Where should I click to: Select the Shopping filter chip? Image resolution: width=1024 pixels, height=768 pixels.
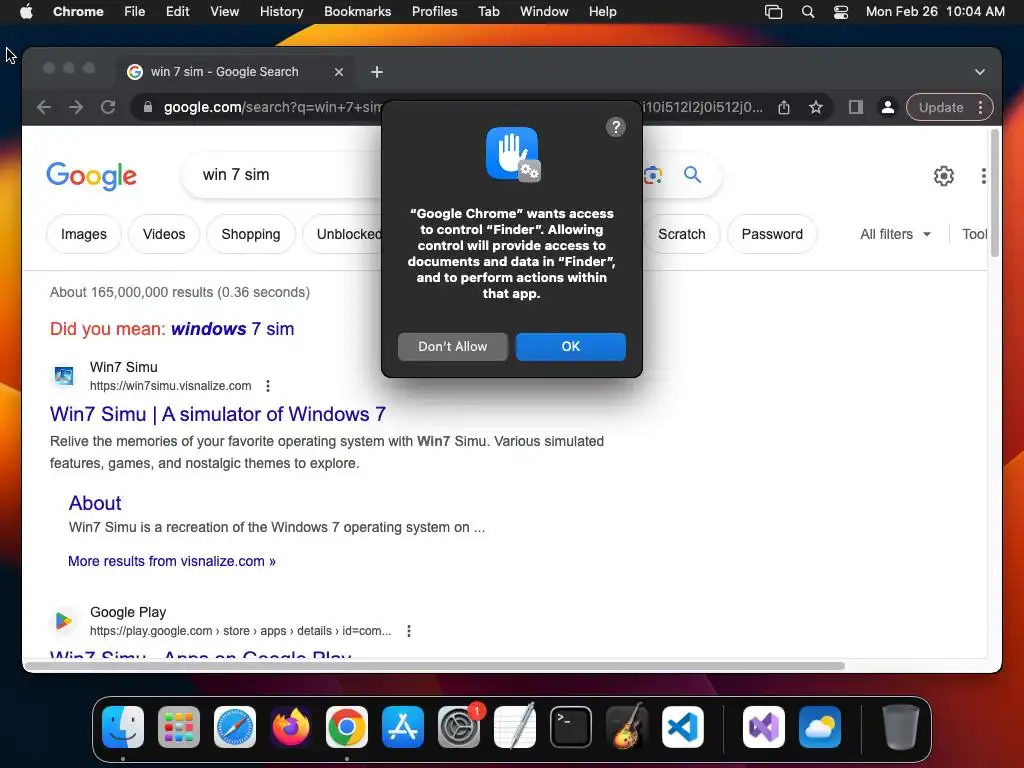tap(251, 234)
